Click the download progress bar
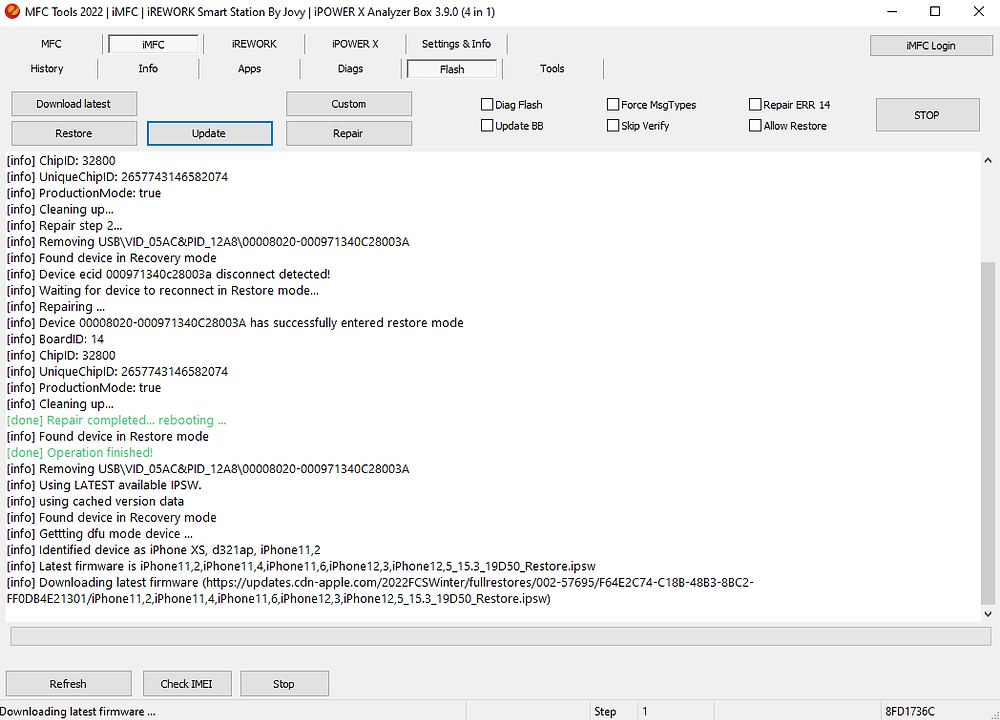This screenshot has width=1000, height=720. tap(501, 636)
